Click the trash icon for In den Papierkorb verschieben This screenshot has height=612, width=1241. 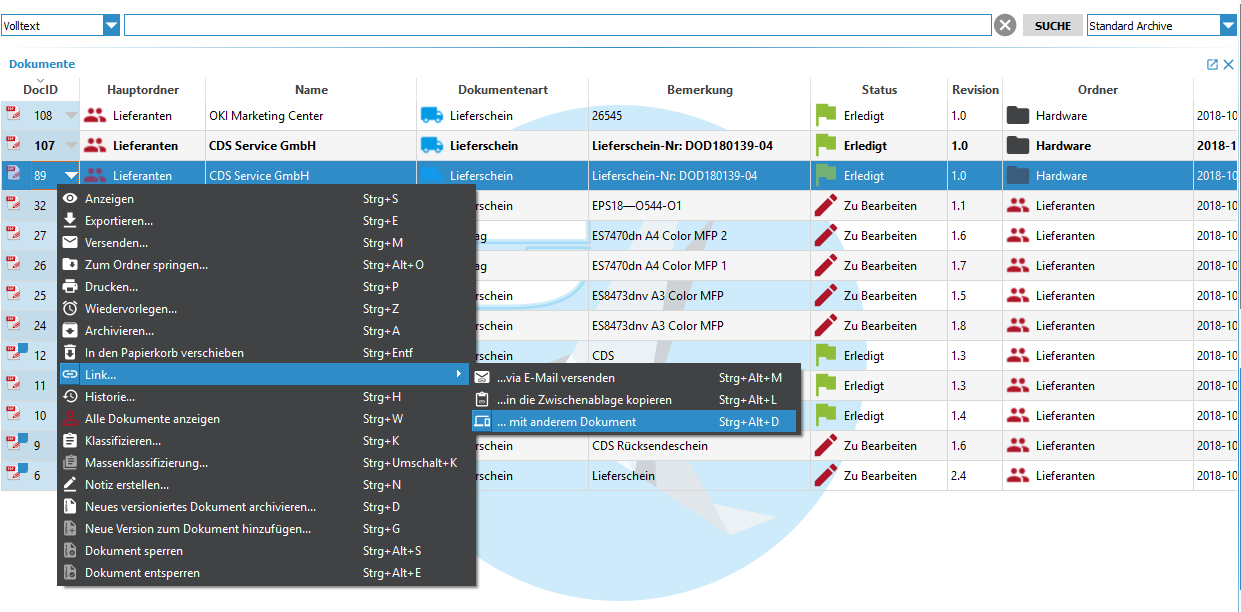(x=70, y=353)
